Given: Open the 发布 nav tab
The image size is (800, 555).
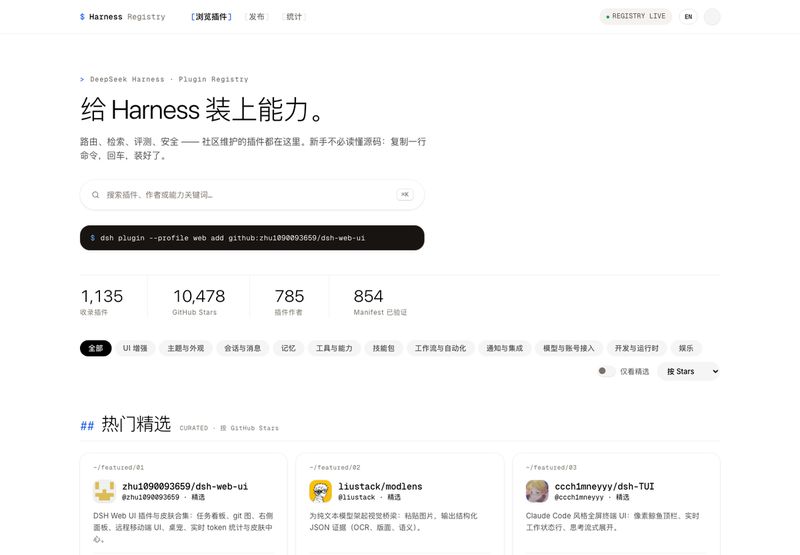Looking at the screenshot, I should point(257,17).
